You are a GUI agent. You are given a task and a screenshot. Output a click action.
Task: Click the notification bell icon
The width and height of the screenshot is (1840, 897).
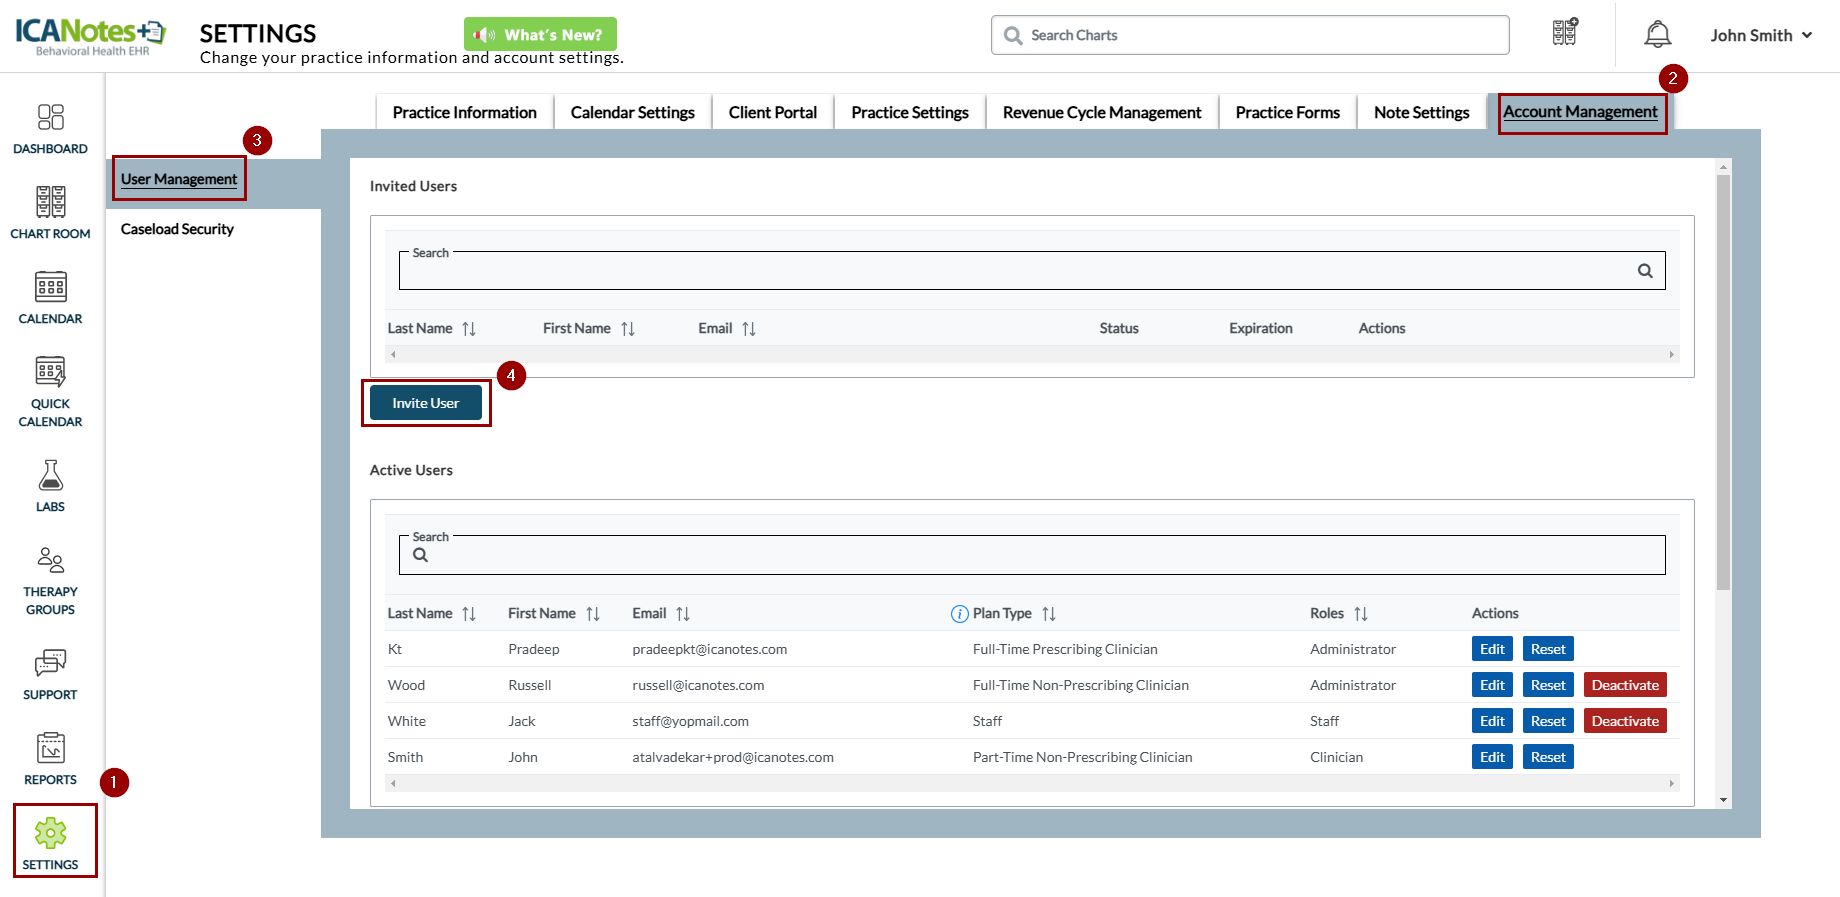tap(1657, 35)
